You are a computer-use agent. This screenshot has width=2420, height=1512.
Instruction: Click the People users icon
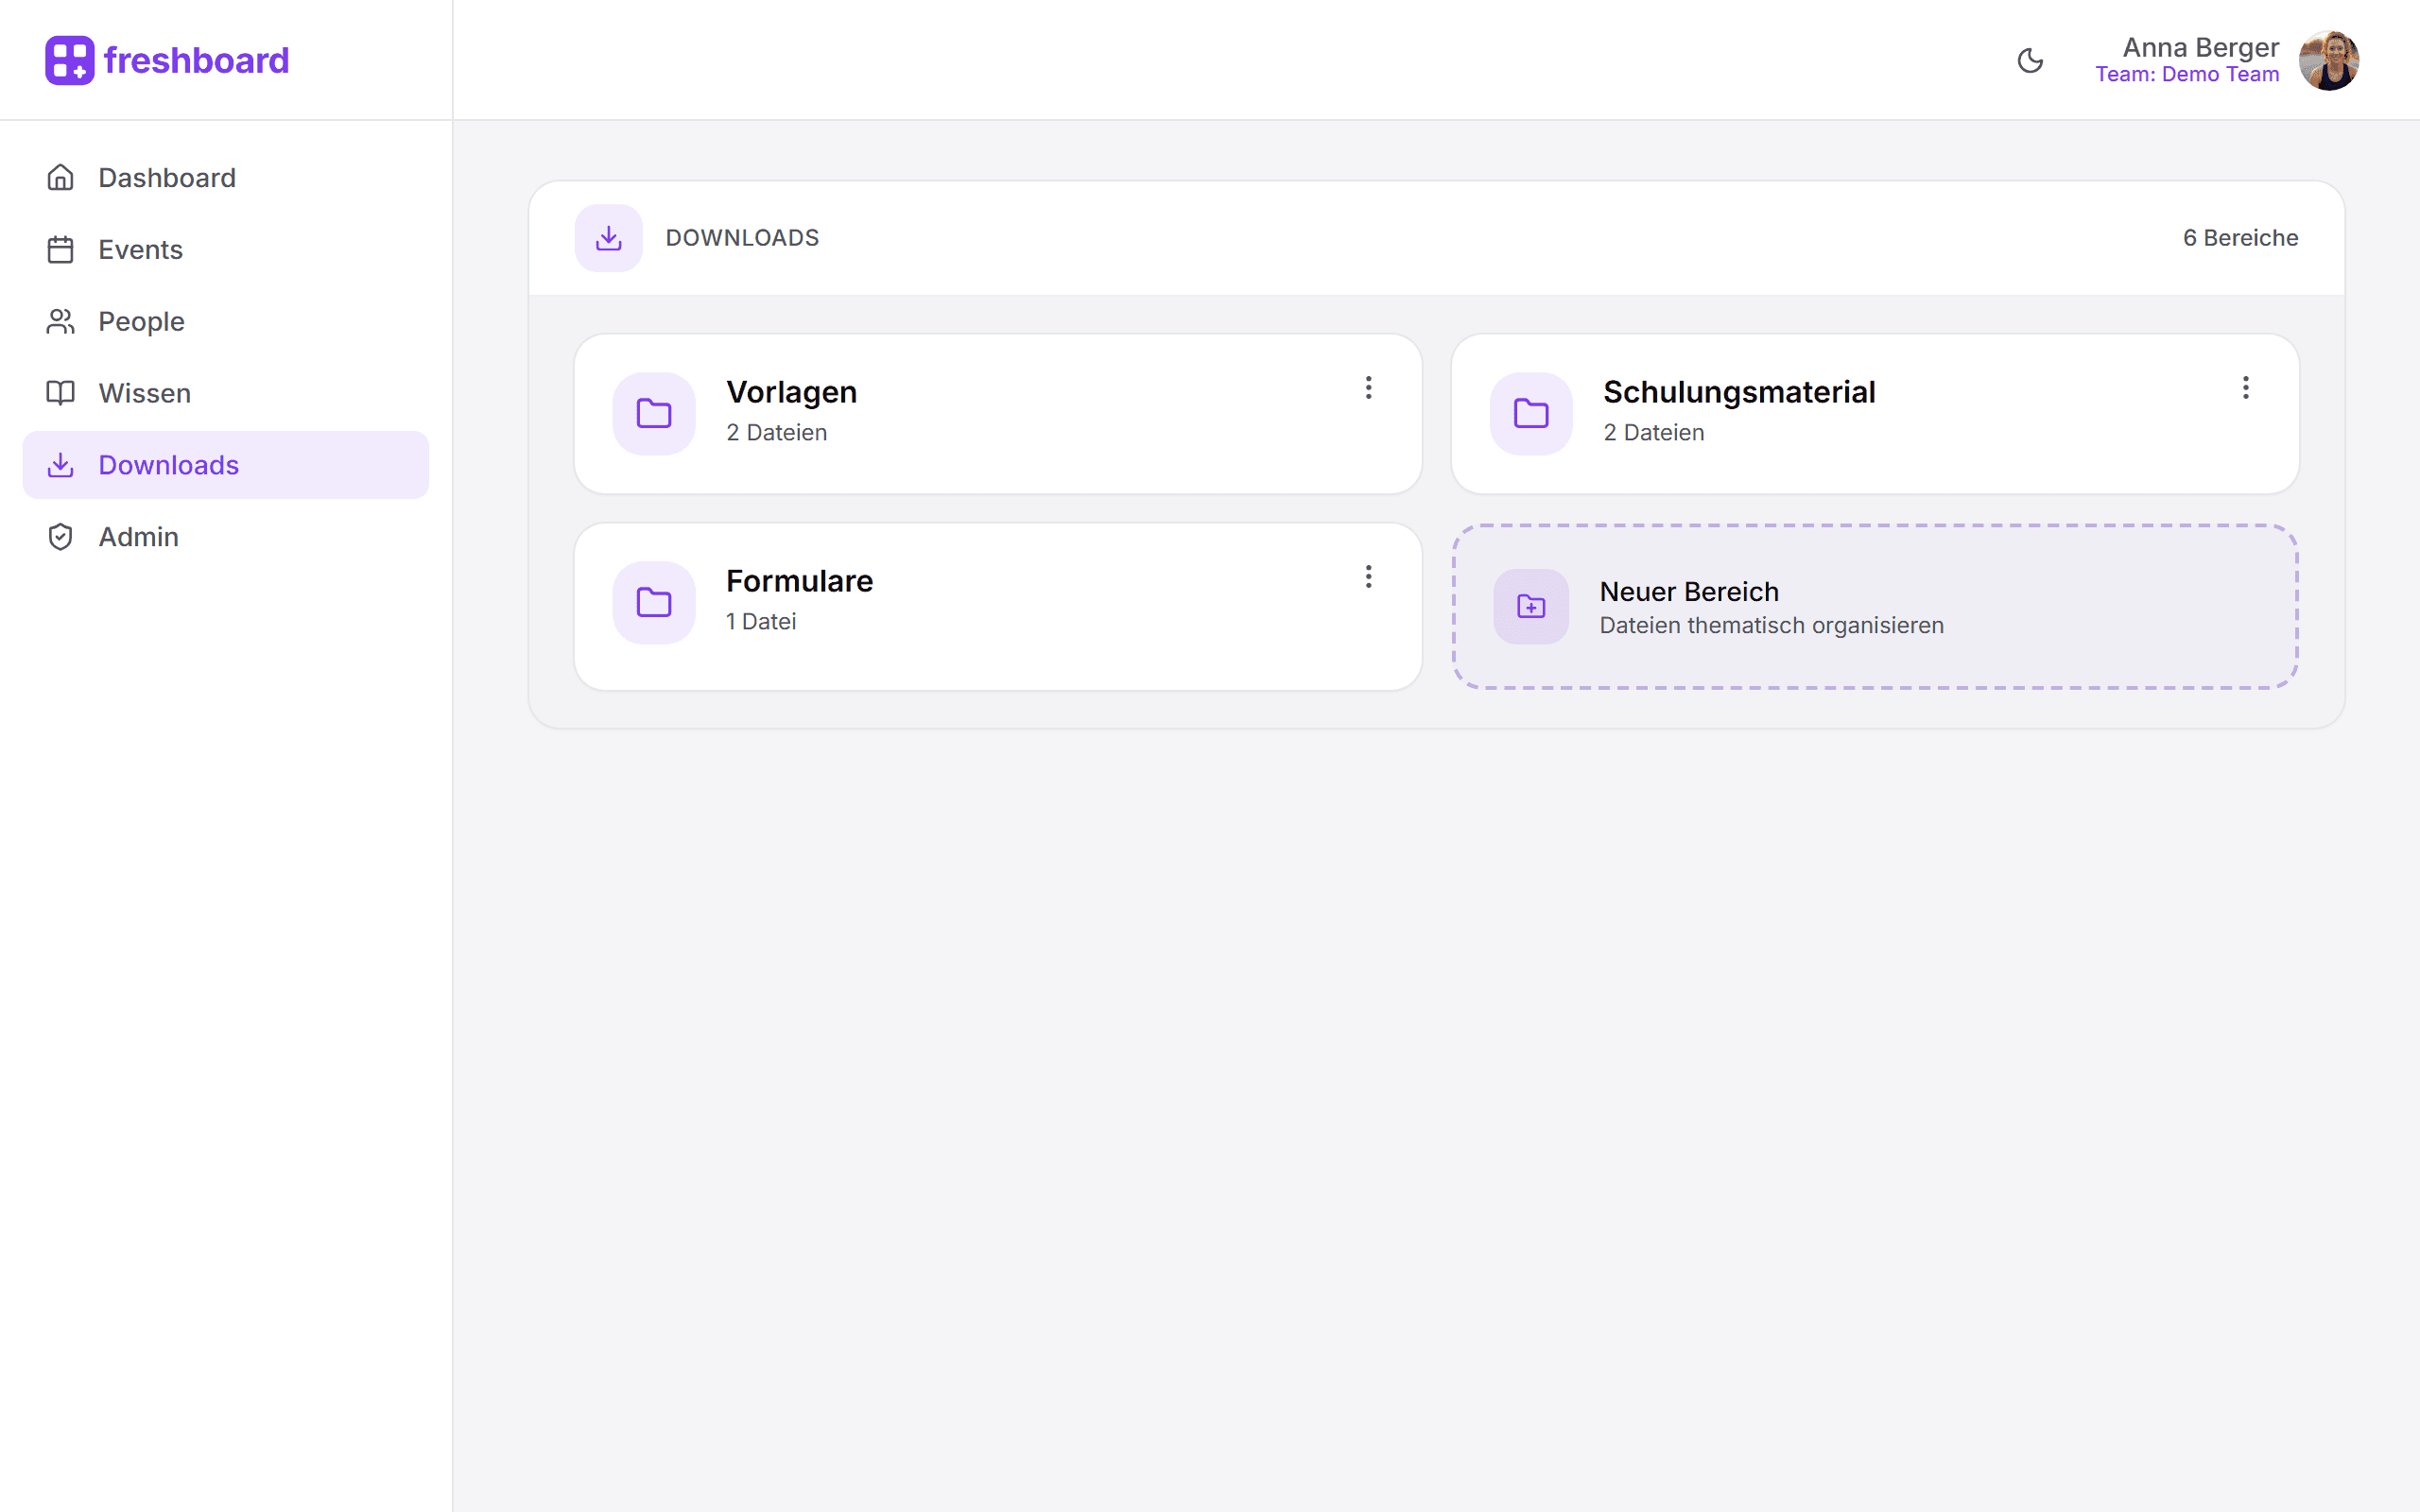(x=60, y=321)
